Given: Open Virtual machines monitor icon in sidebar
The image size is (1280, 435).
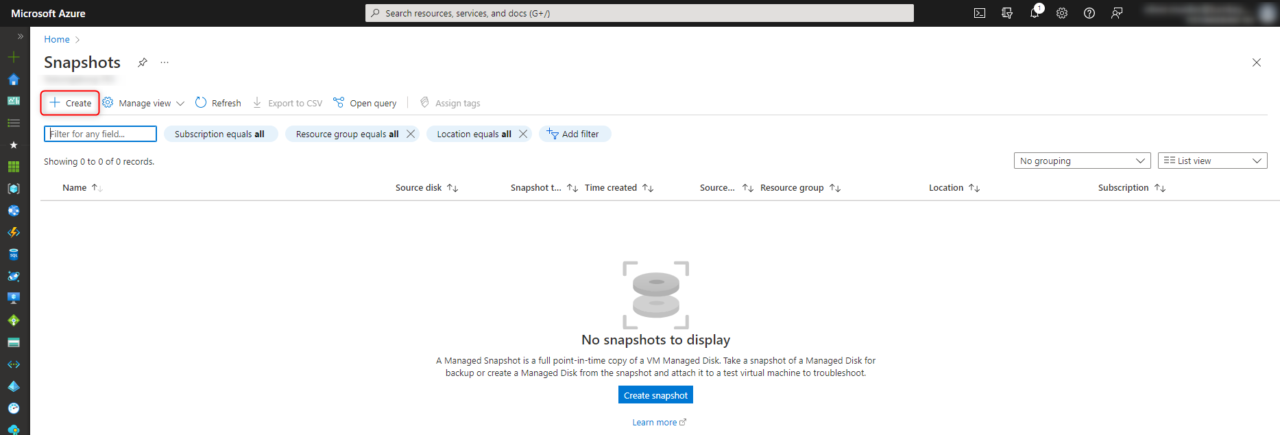Looking at the screenshot, I should click(x=14, y=298).
